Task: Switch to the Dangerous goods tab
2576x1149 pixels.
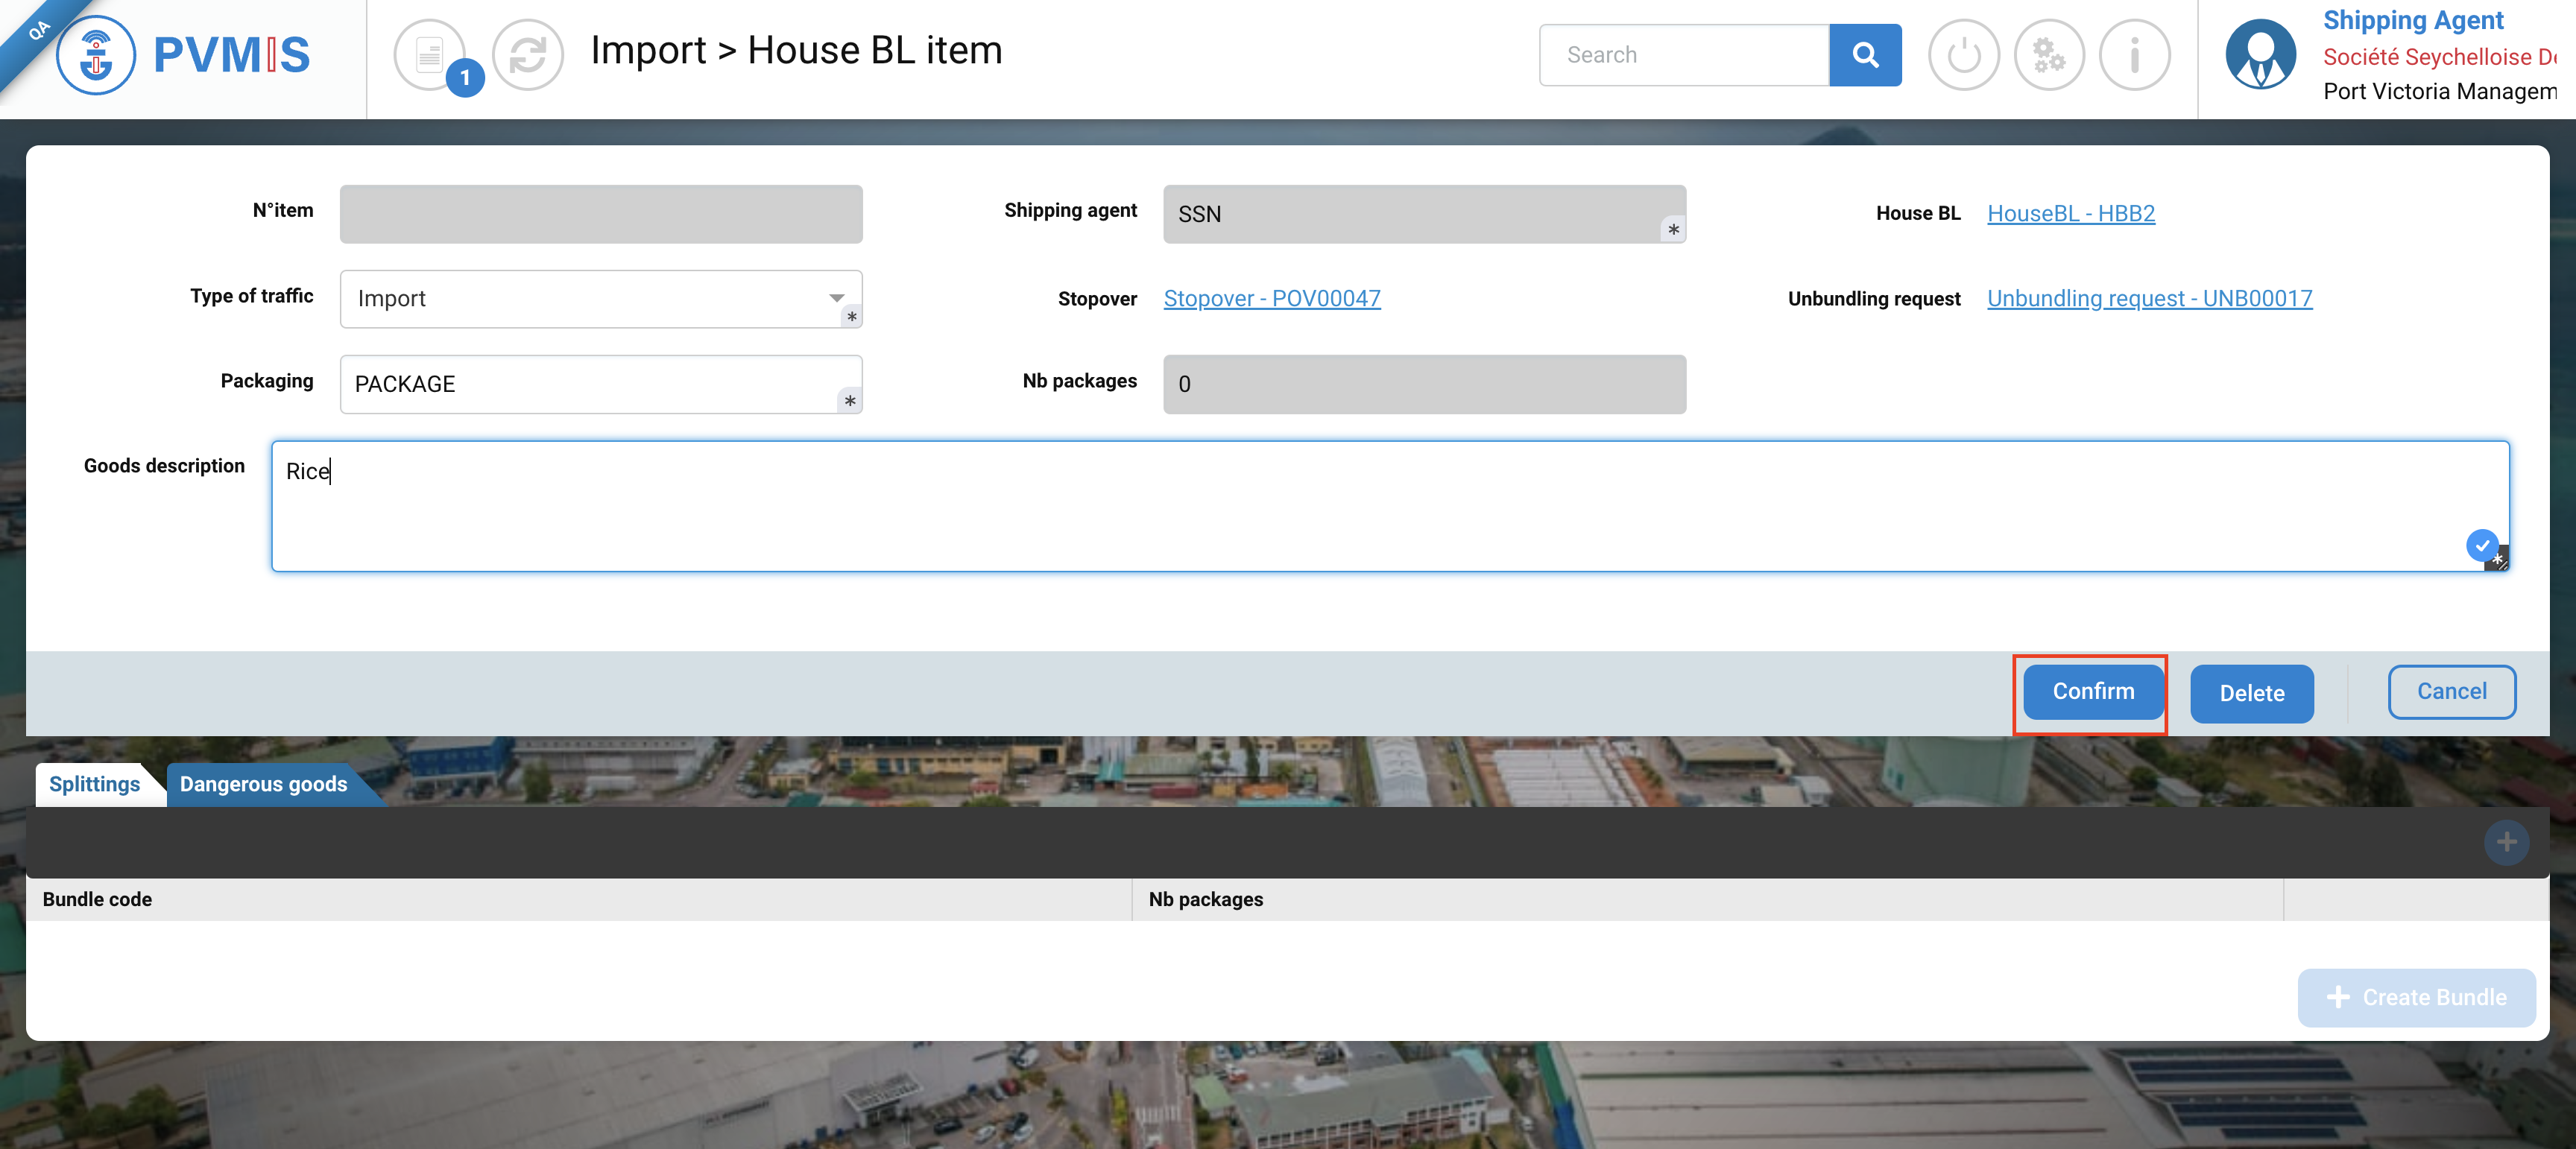Action: tap(263, 784)
